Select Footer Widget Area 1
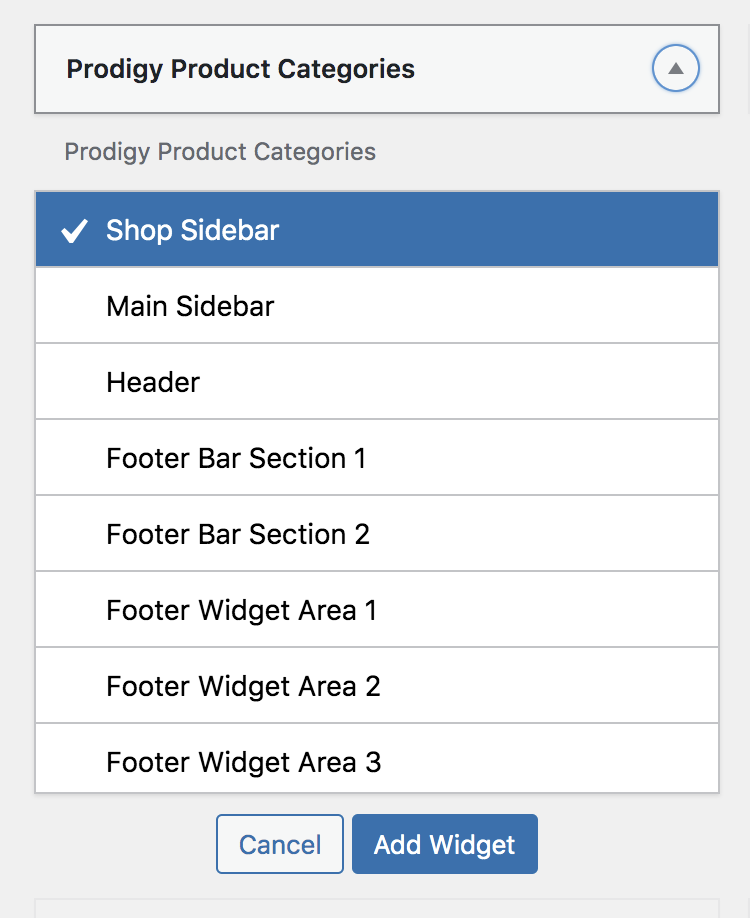The image size is (750, 918). (x=377, y=610)
